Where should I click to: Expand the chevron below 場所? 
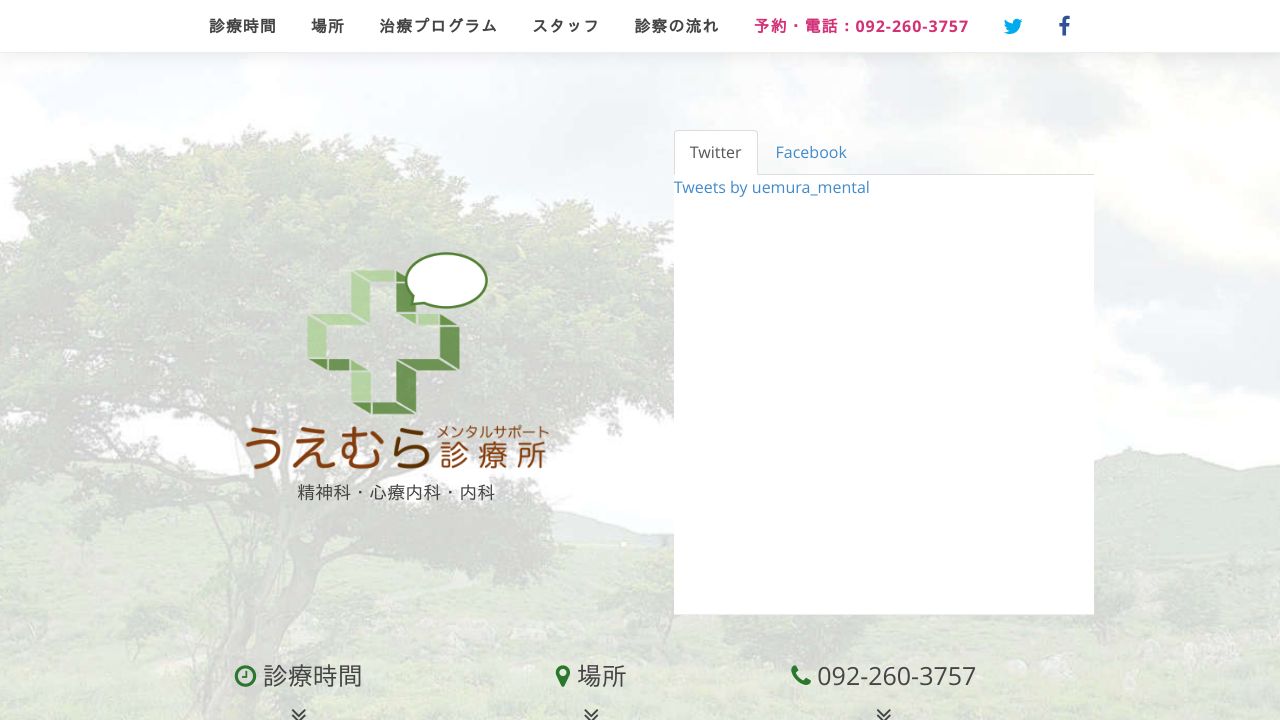(591, 713)
